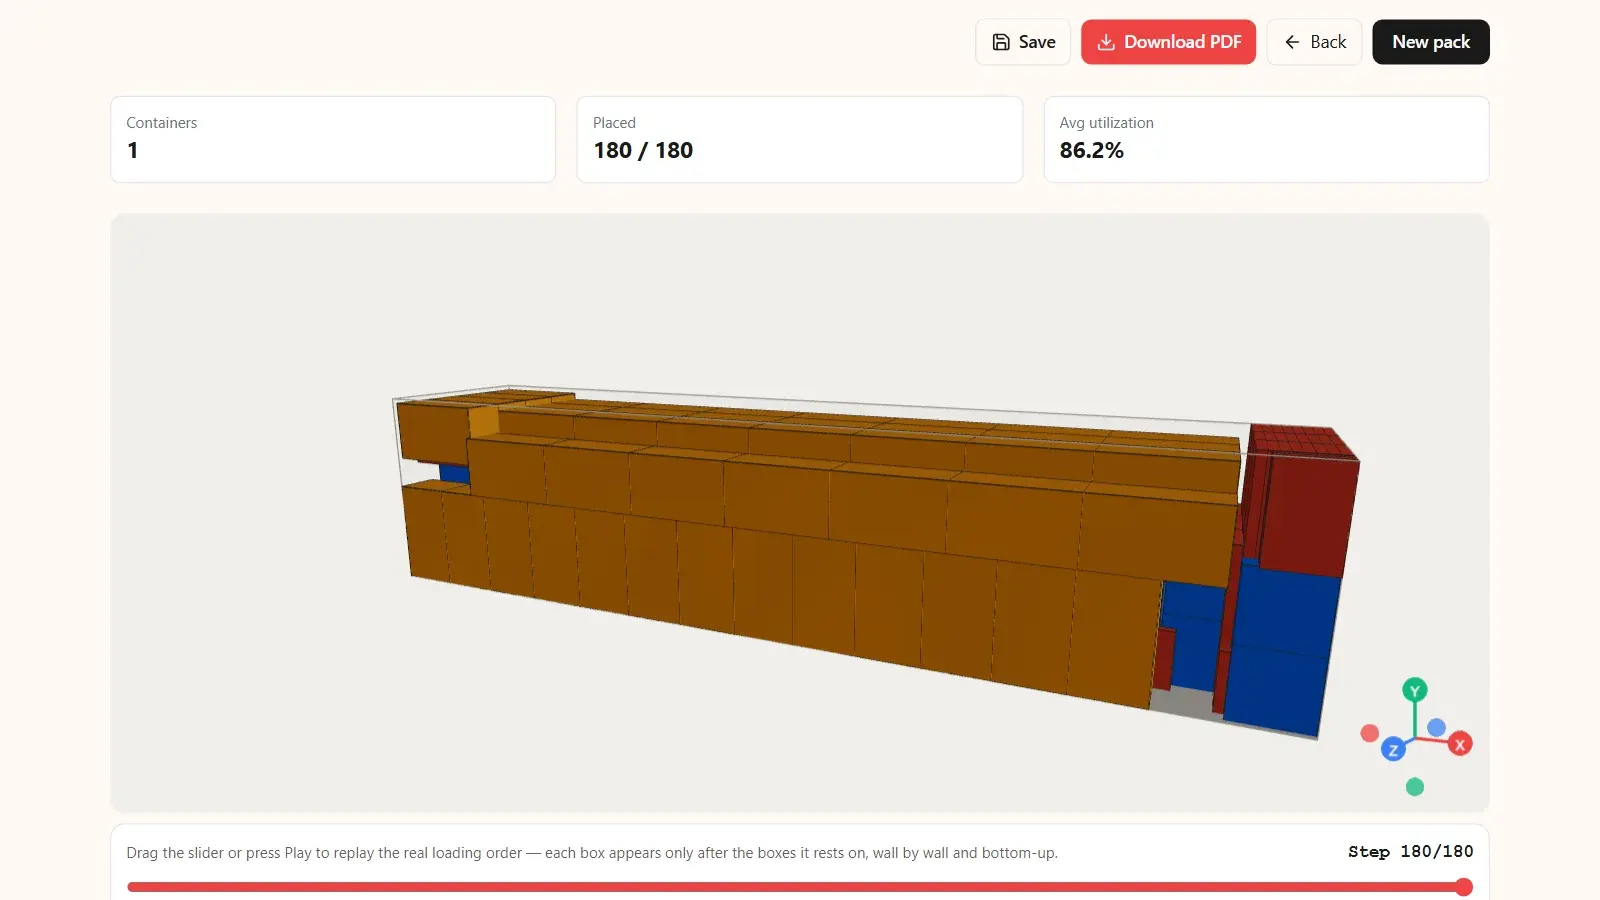
Task: Click the pale green negative Y gizmo dot
Action: point(1415,787)
